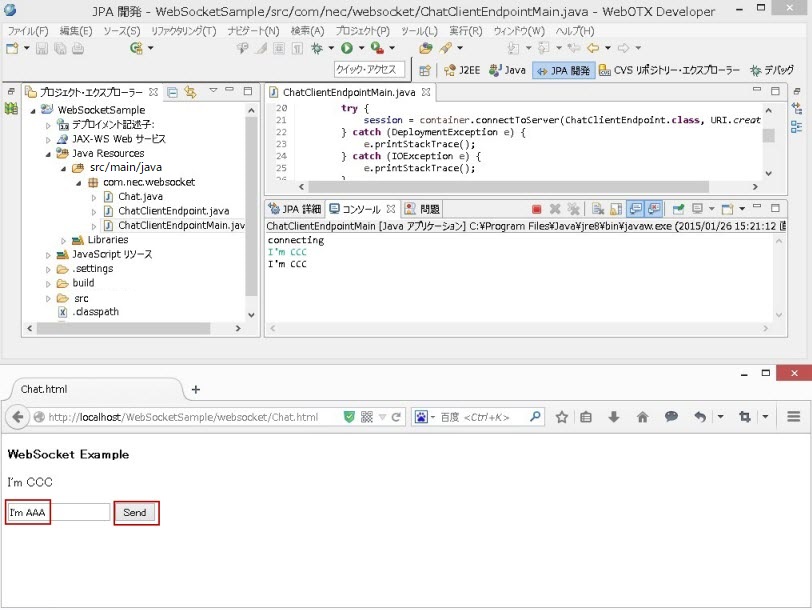
Task: Expand the Libraries node
Action: coord(63,240)
